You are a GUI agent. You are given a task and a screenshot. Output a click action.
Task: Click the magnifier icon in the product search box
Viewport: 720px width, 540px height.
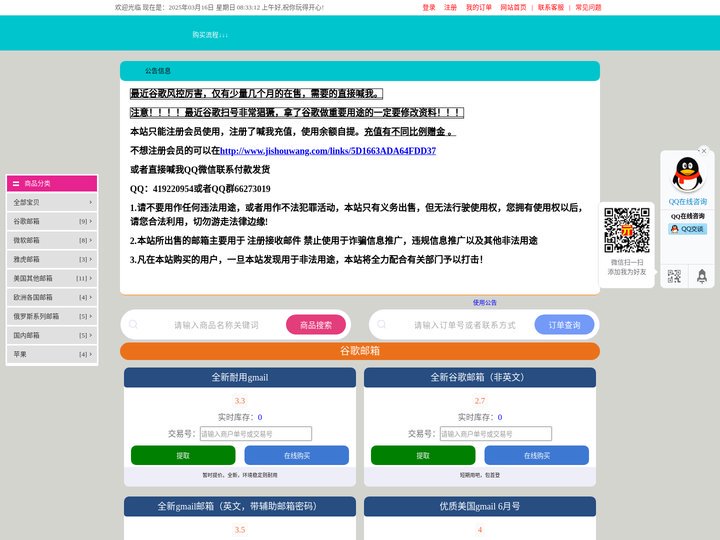(x=133, y=325)
